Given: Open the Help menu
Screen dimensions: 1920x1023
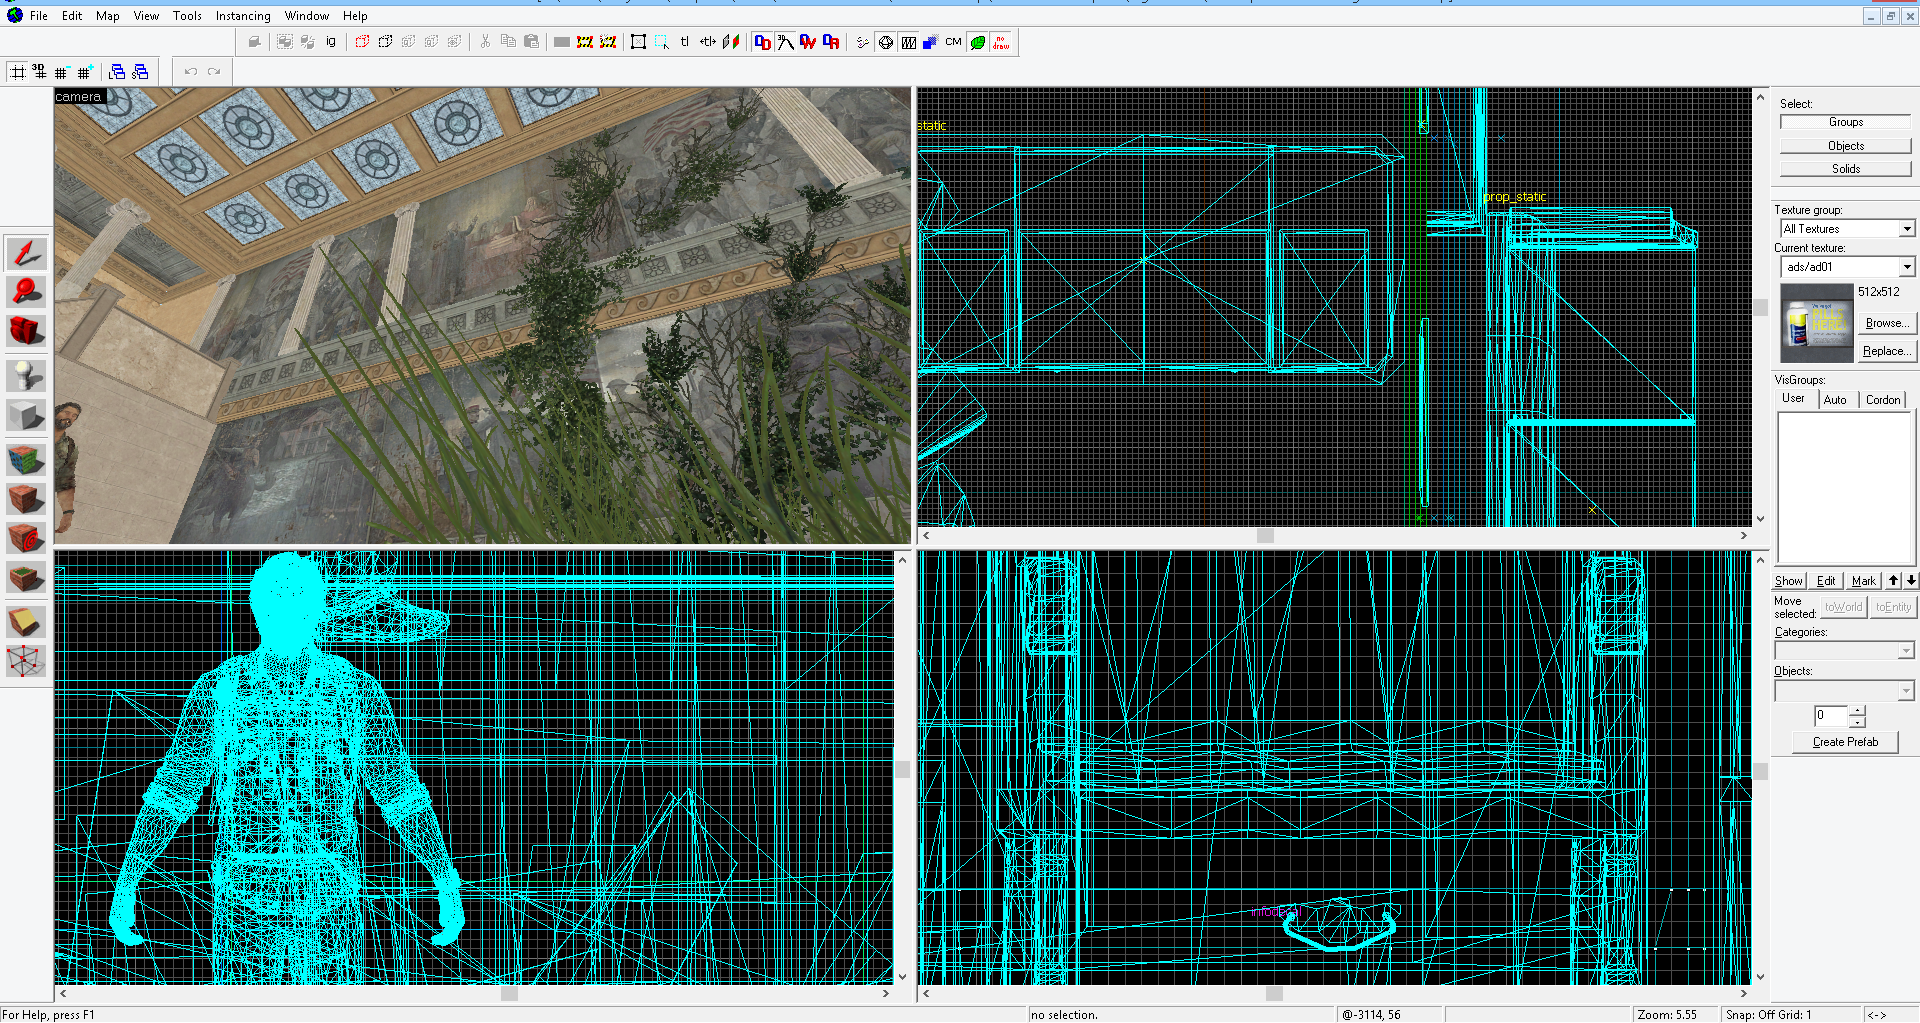Looking at the screenshot, I should point(355,16).
